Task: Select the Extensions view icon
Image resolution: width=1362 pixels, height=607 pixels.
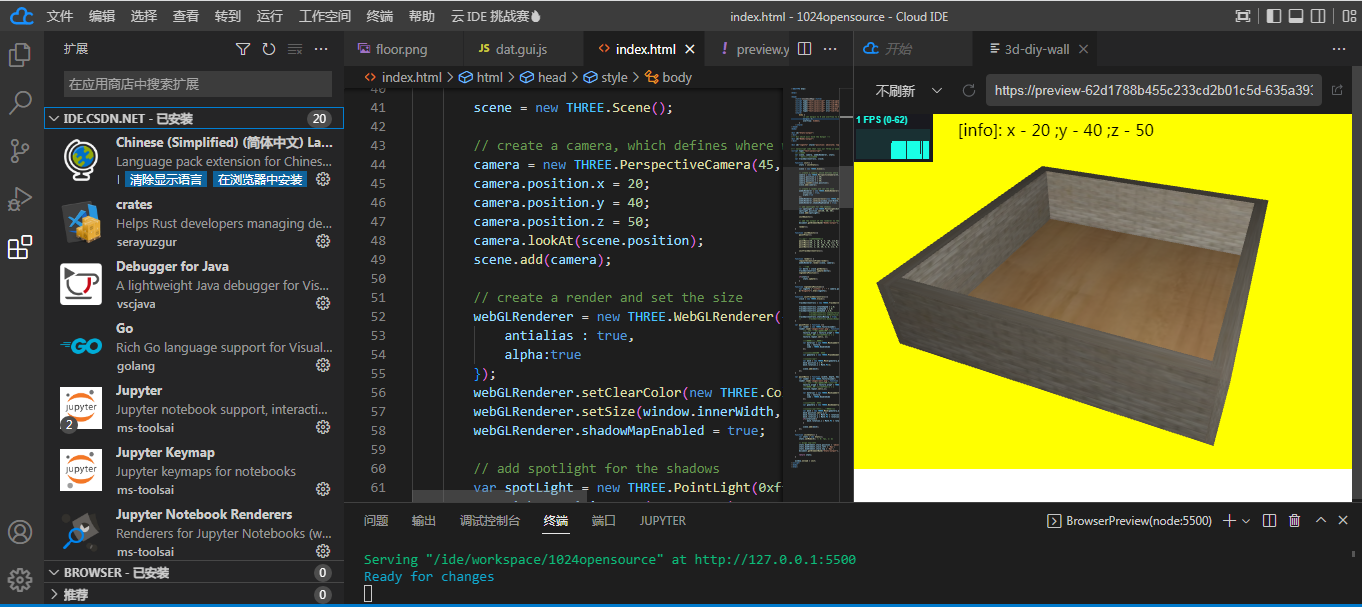Action: 20,247
